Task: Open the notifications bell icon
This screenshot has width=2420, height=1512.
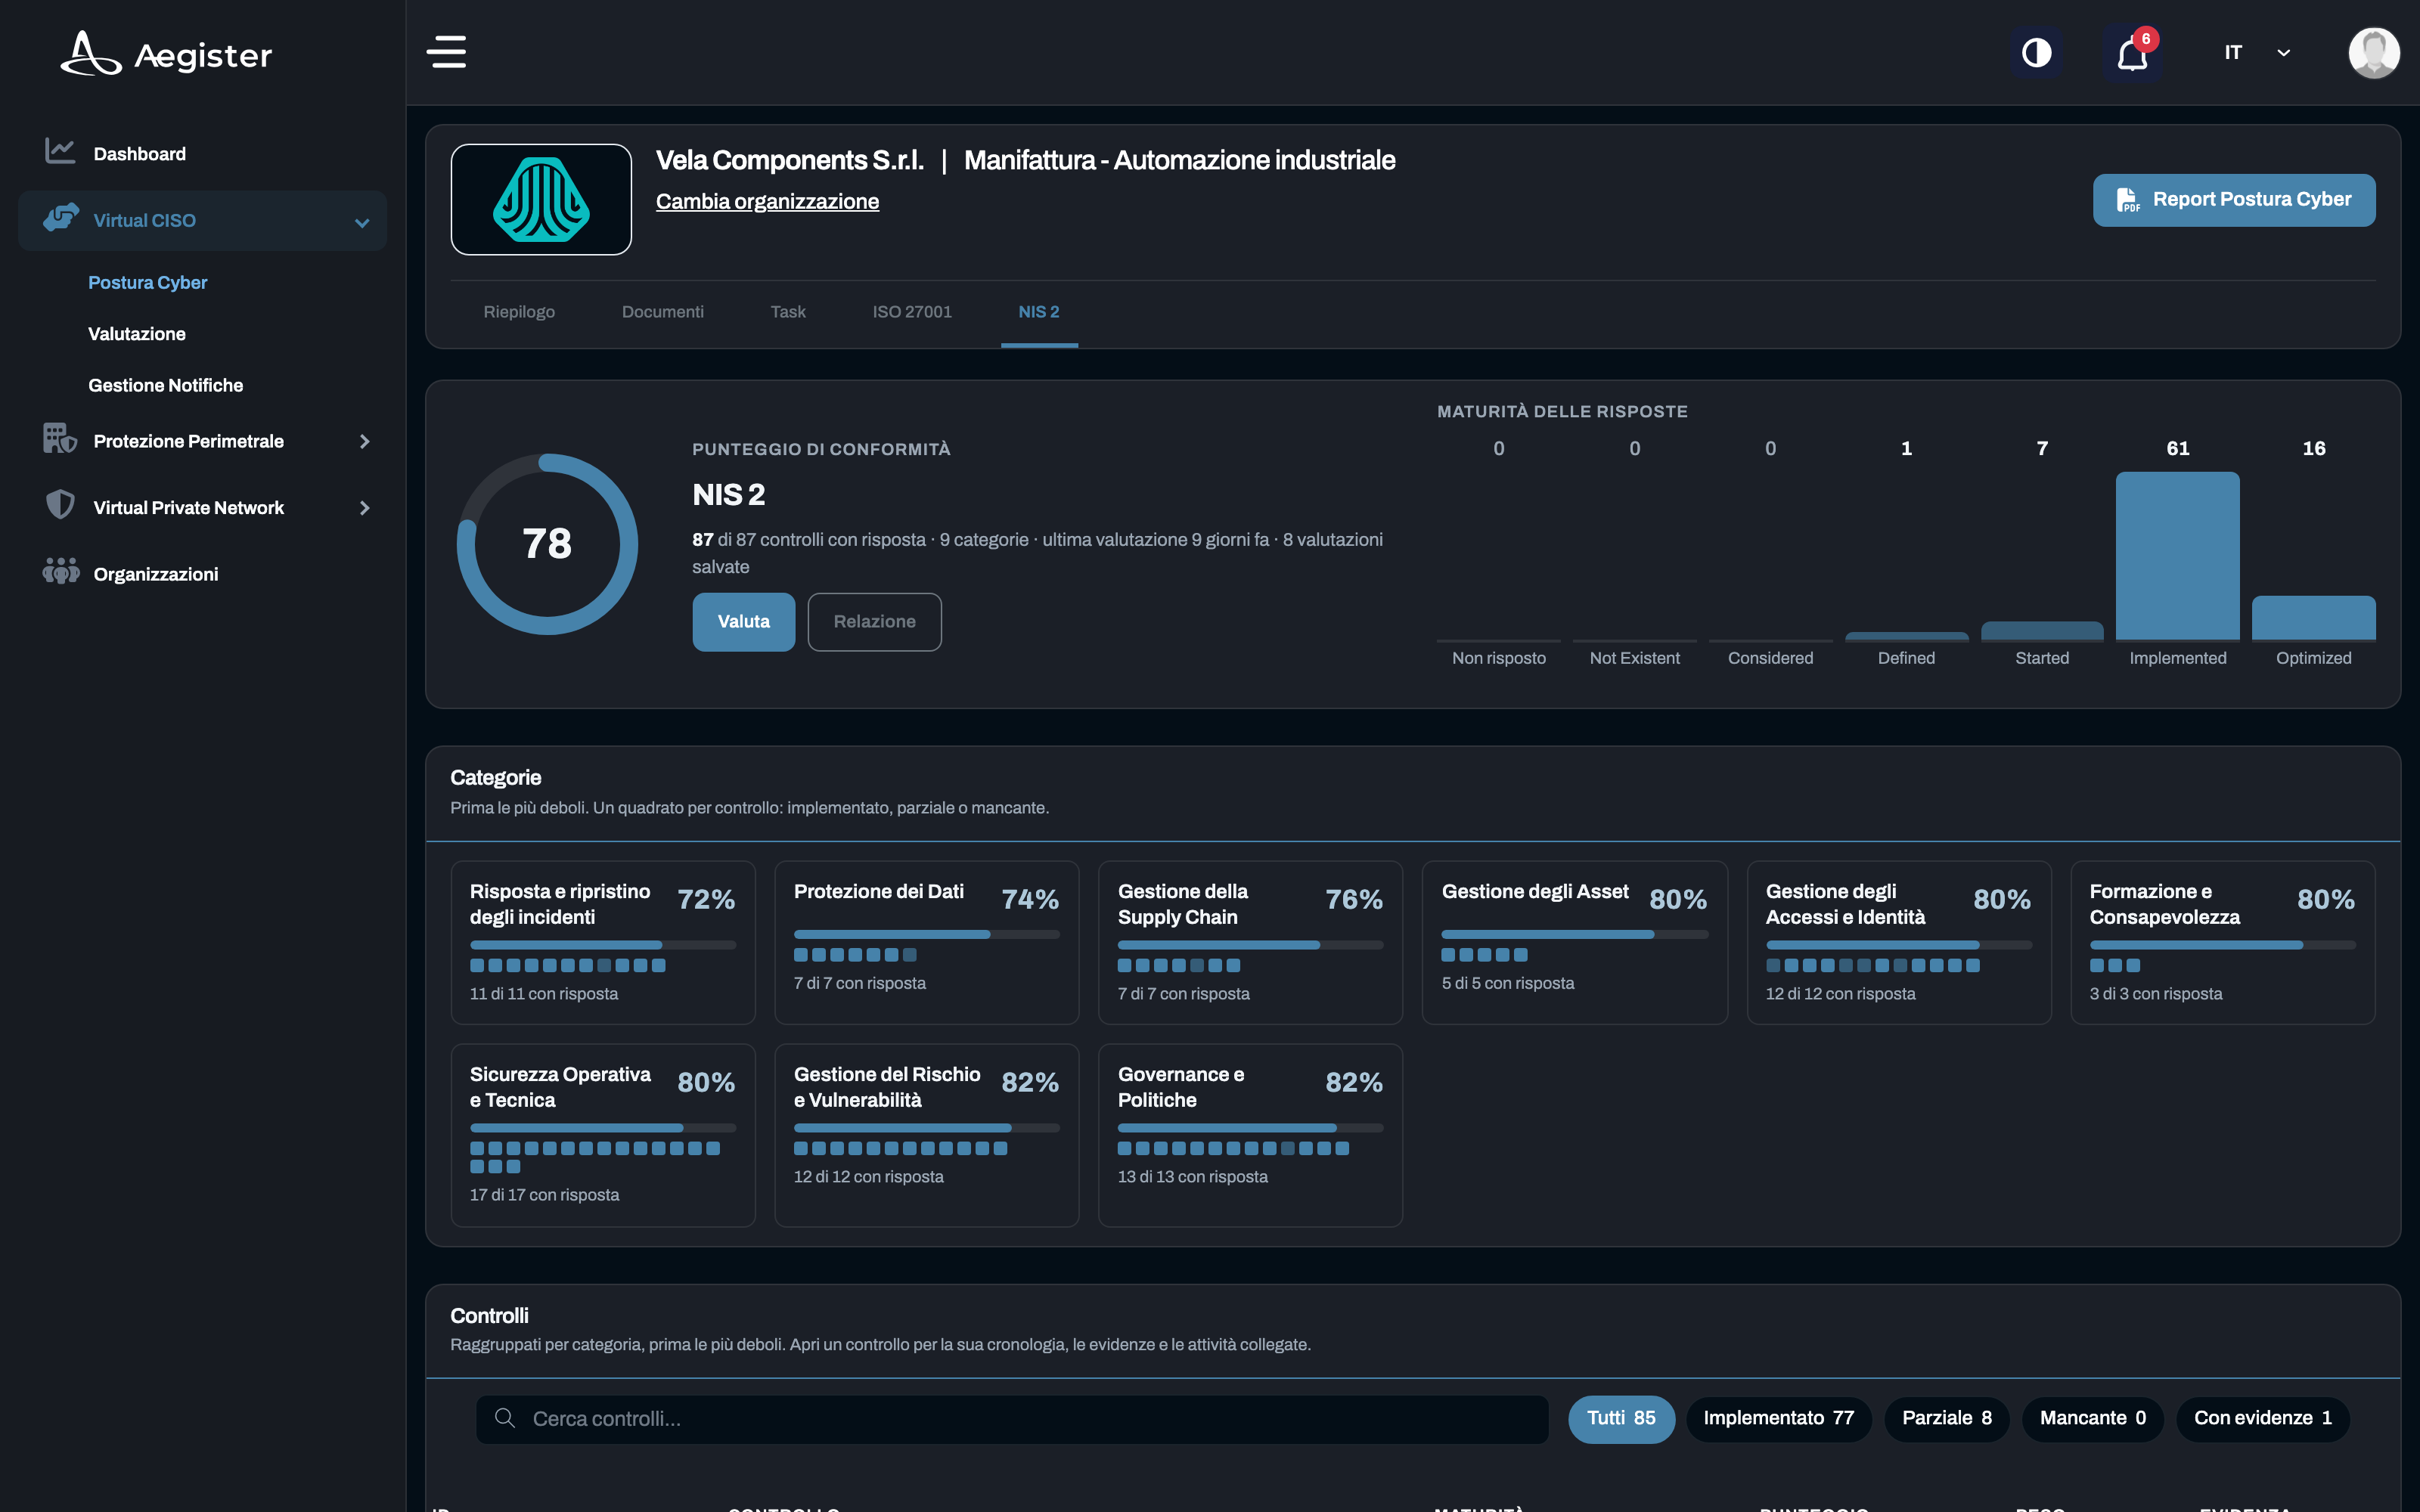Action: coord(2132,52)
